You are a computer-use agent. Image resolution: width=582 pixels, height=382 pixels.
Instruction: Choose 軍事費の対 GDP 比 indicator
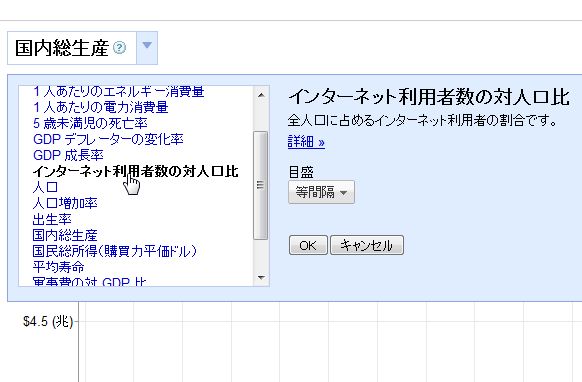pyautogui.click(x=89, y=281)
